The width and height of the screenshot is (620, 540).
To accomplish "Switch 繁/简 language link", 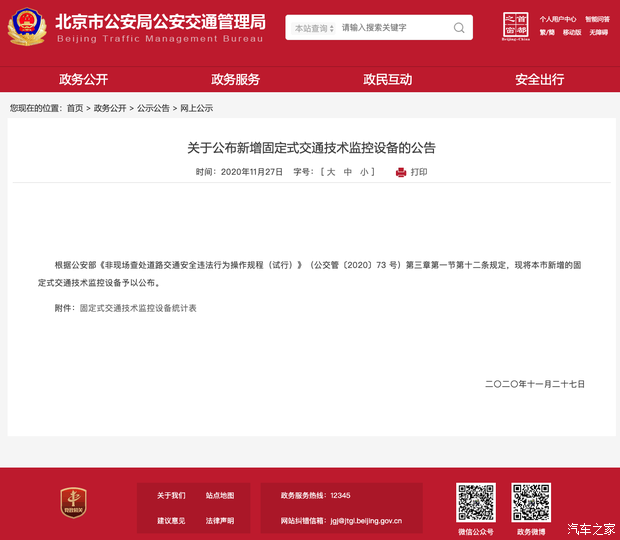I will (547, 32).
